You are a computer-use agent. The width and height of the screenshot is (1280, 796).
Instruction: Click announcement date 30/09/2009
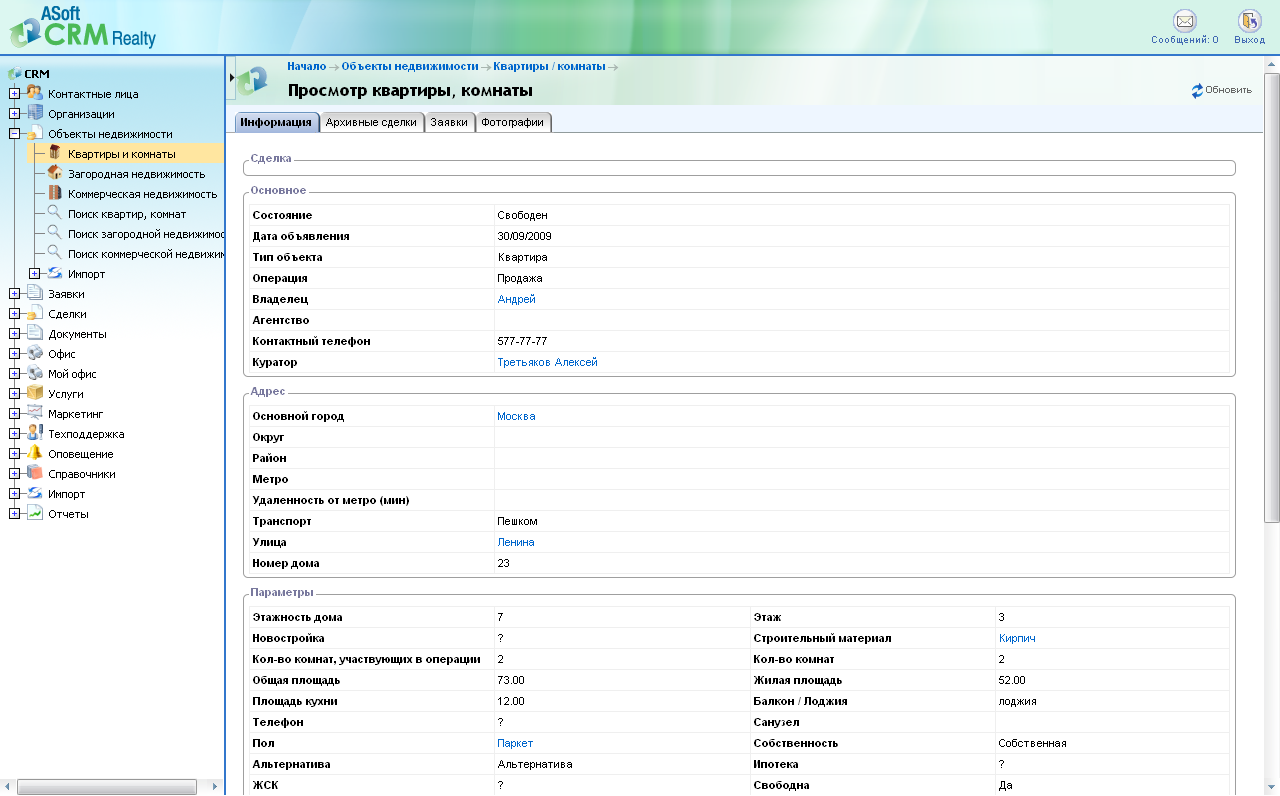pos(524,236)
